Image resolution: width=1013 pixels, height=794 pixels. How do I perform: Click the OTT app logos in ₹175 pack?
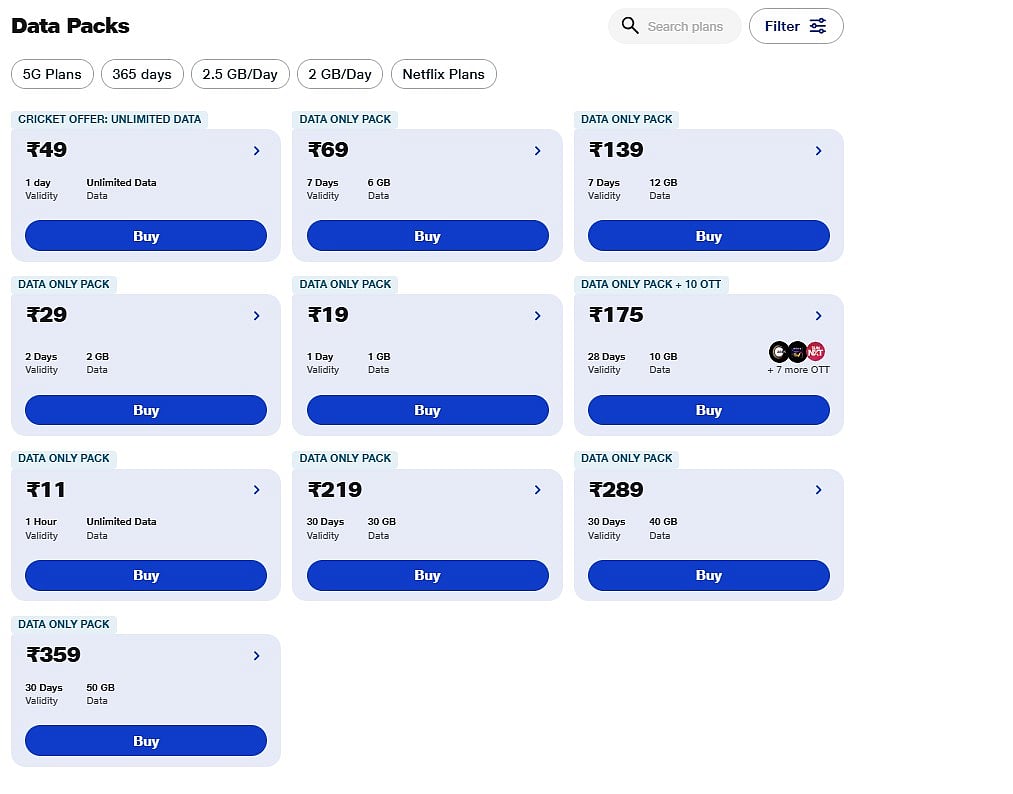(797, 352)
